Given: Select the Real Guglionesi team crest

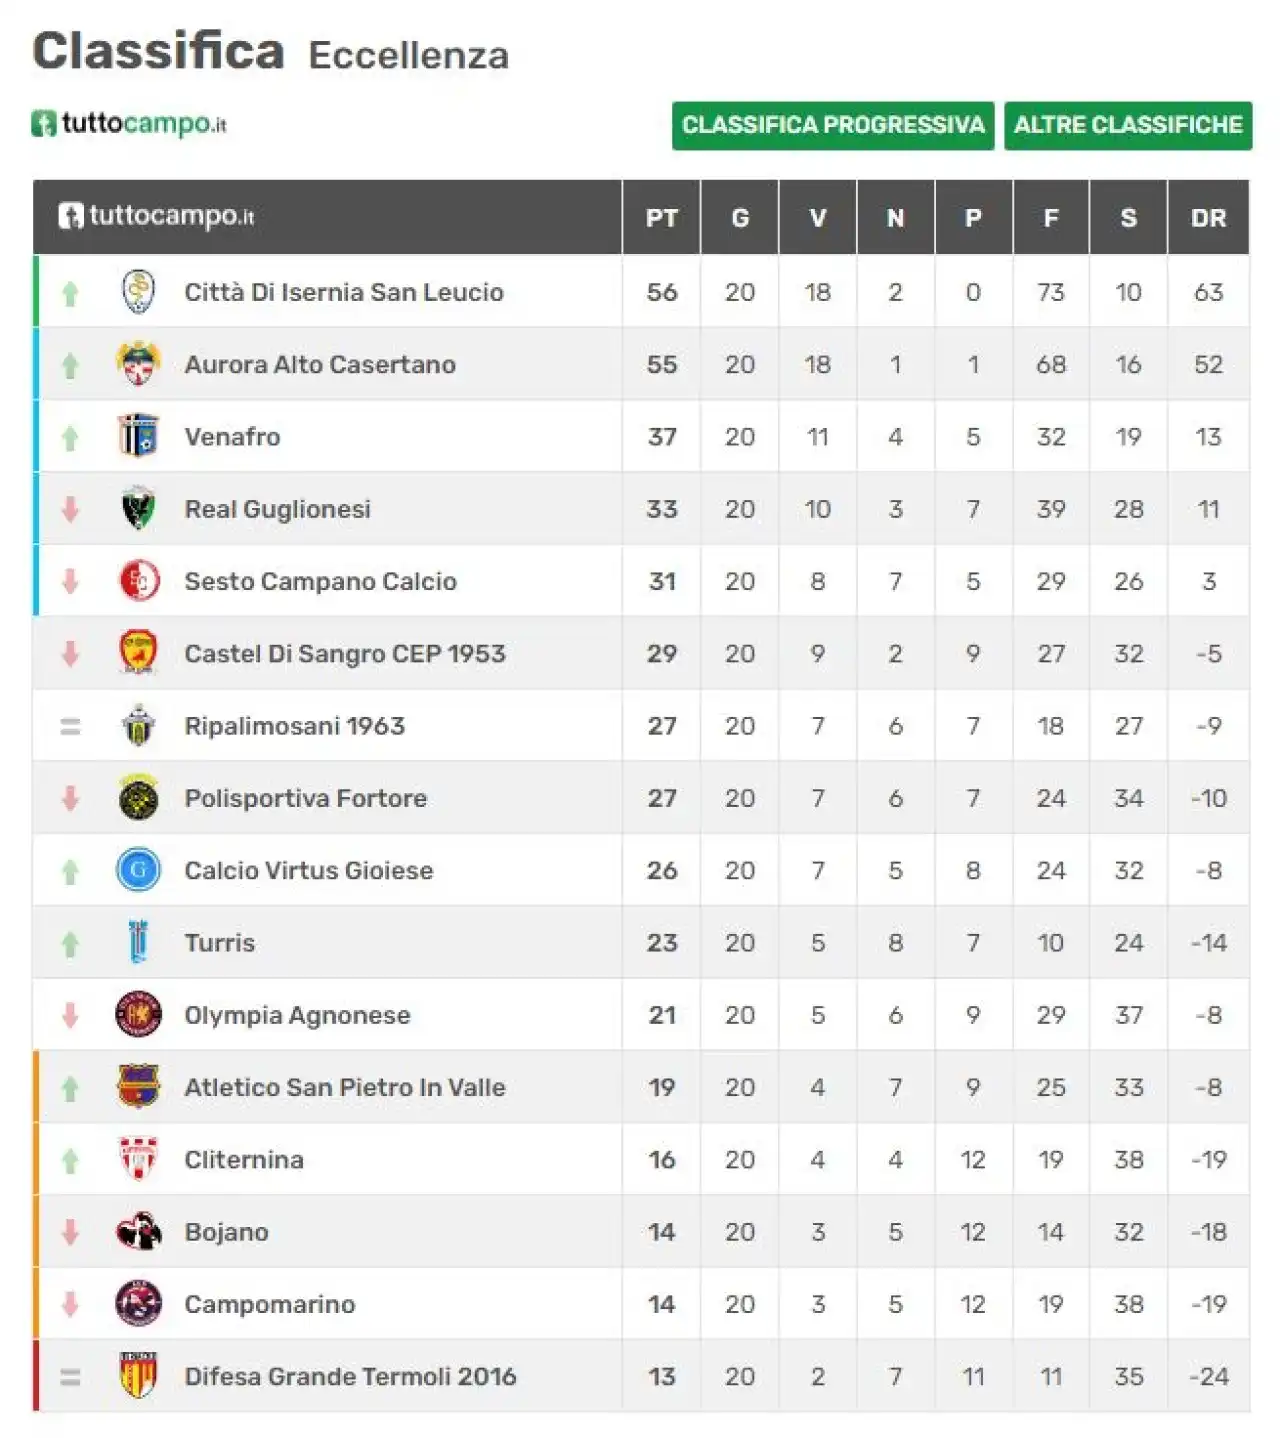Looking at the screenshot, I should tap(139, 508).
